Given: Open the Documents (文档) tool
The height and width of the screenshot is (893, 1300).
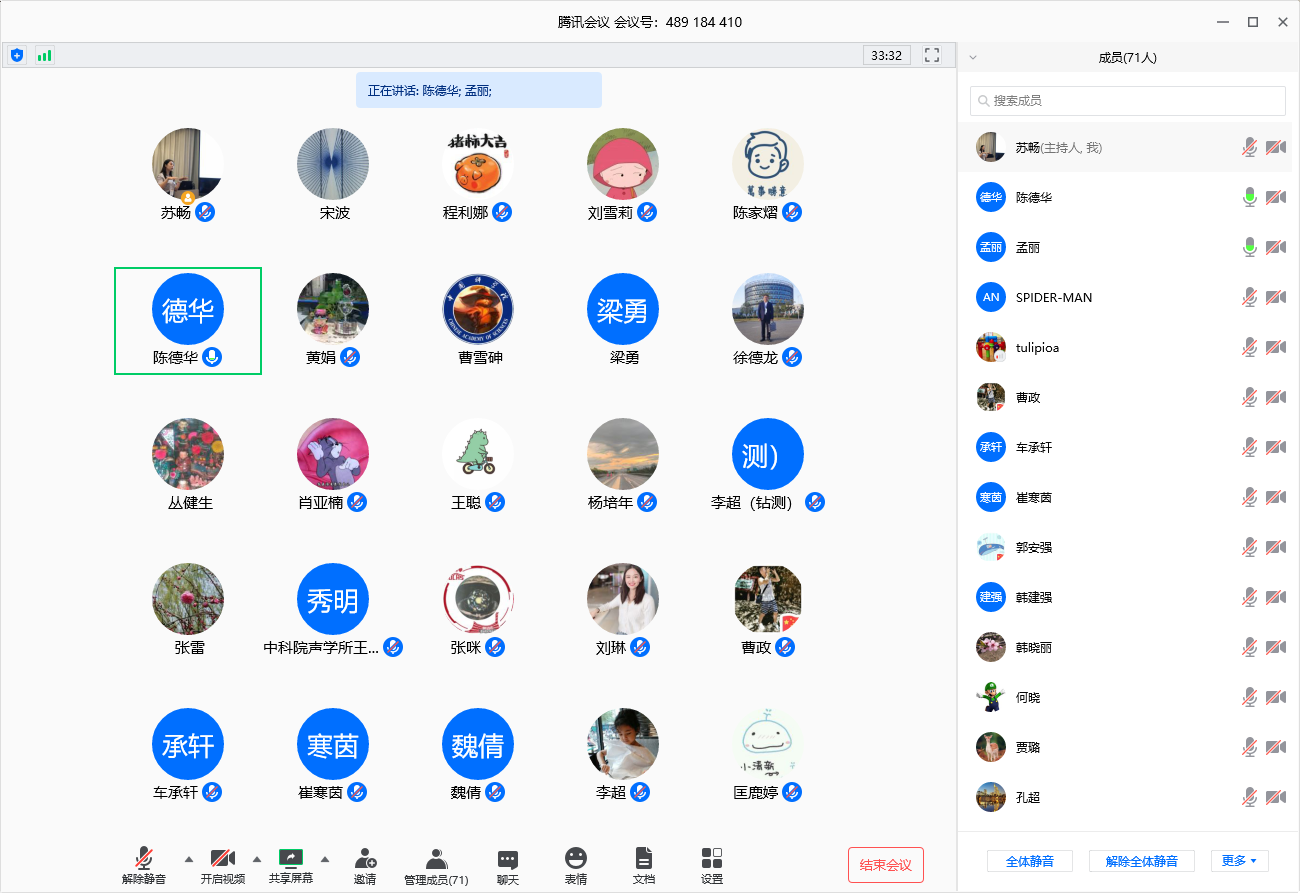Looking at the screenshot, I should pyautogui.click(x=644, y=859).
